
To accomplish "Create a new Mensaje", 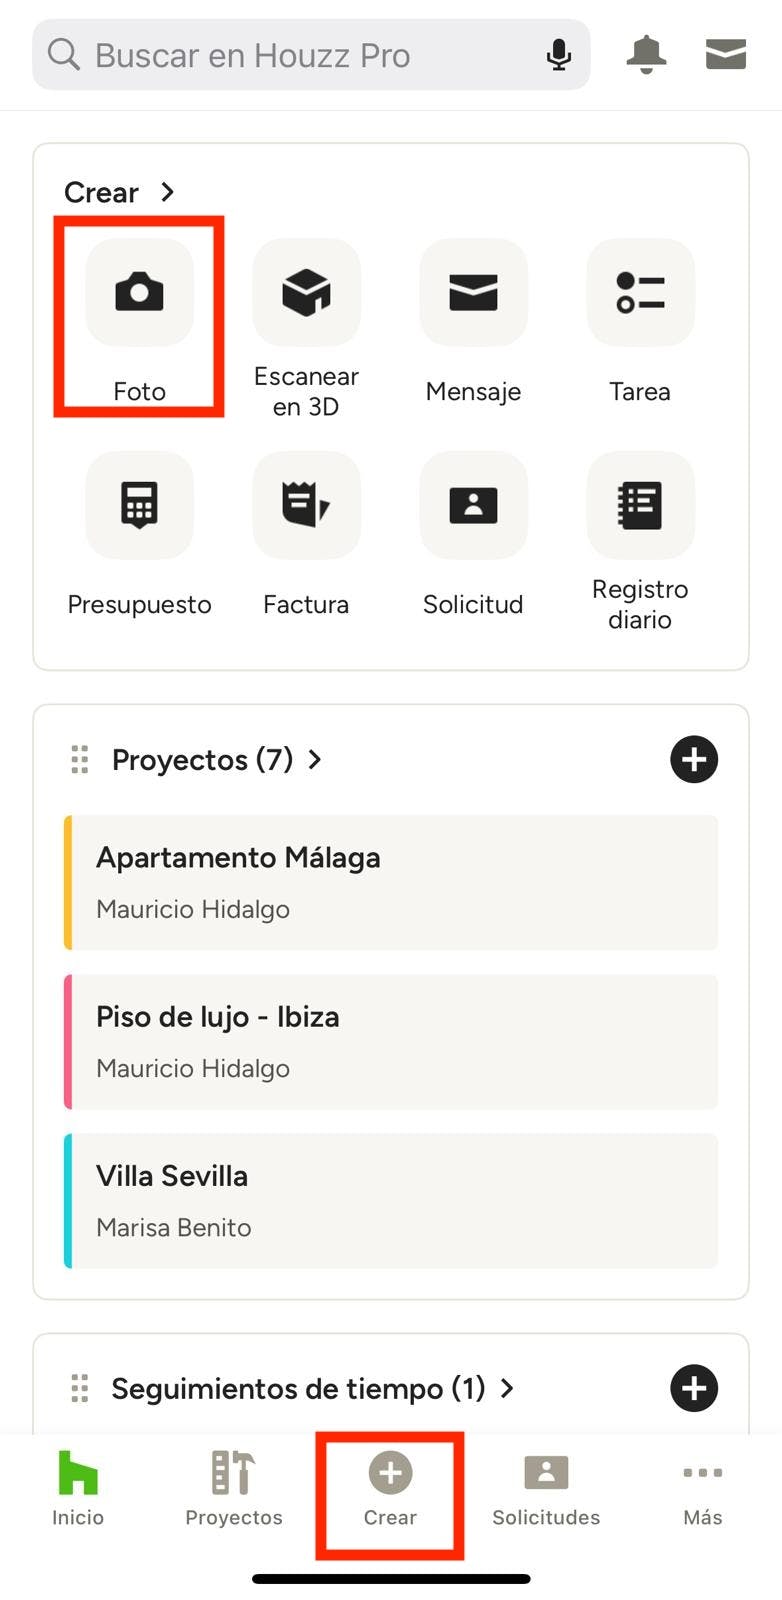I will (473, 293).
